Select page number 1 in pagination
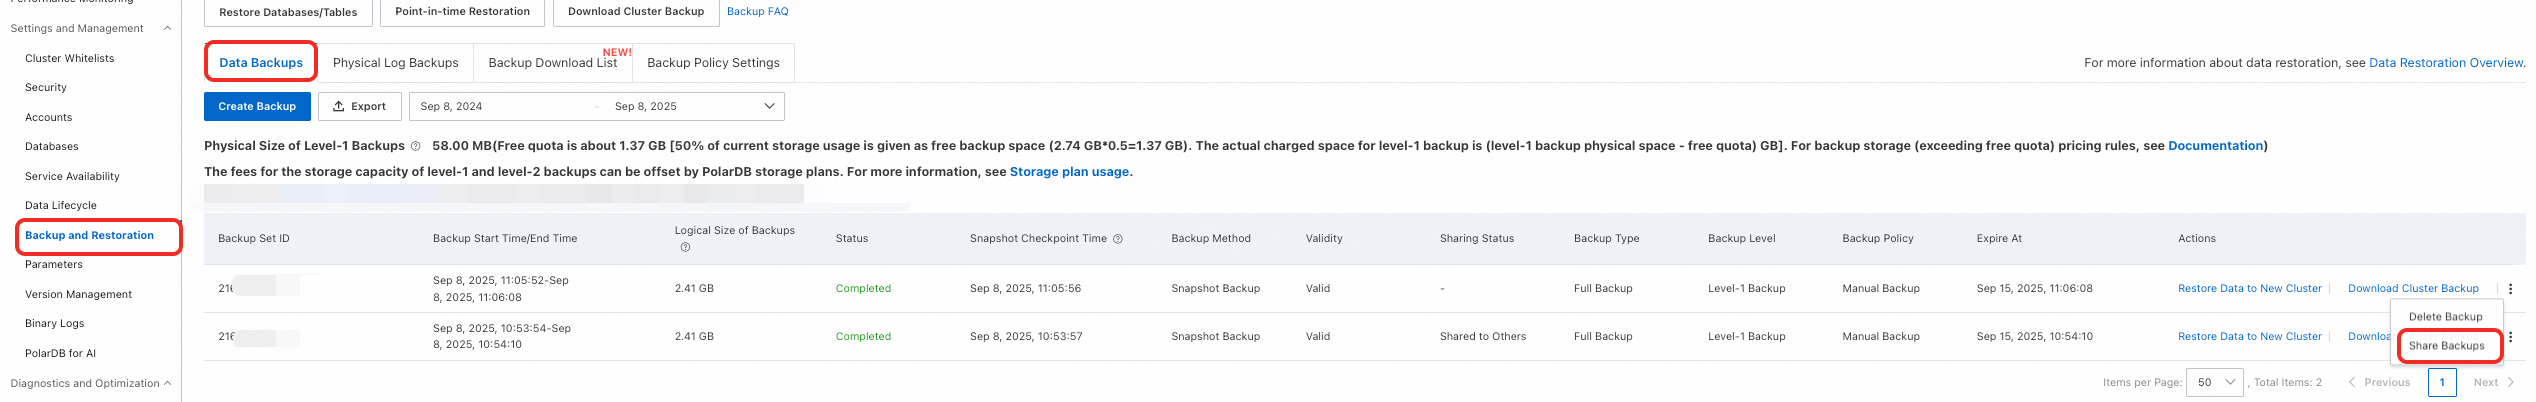Screen dimensions: 2536x402 [x=2441, y=382]
